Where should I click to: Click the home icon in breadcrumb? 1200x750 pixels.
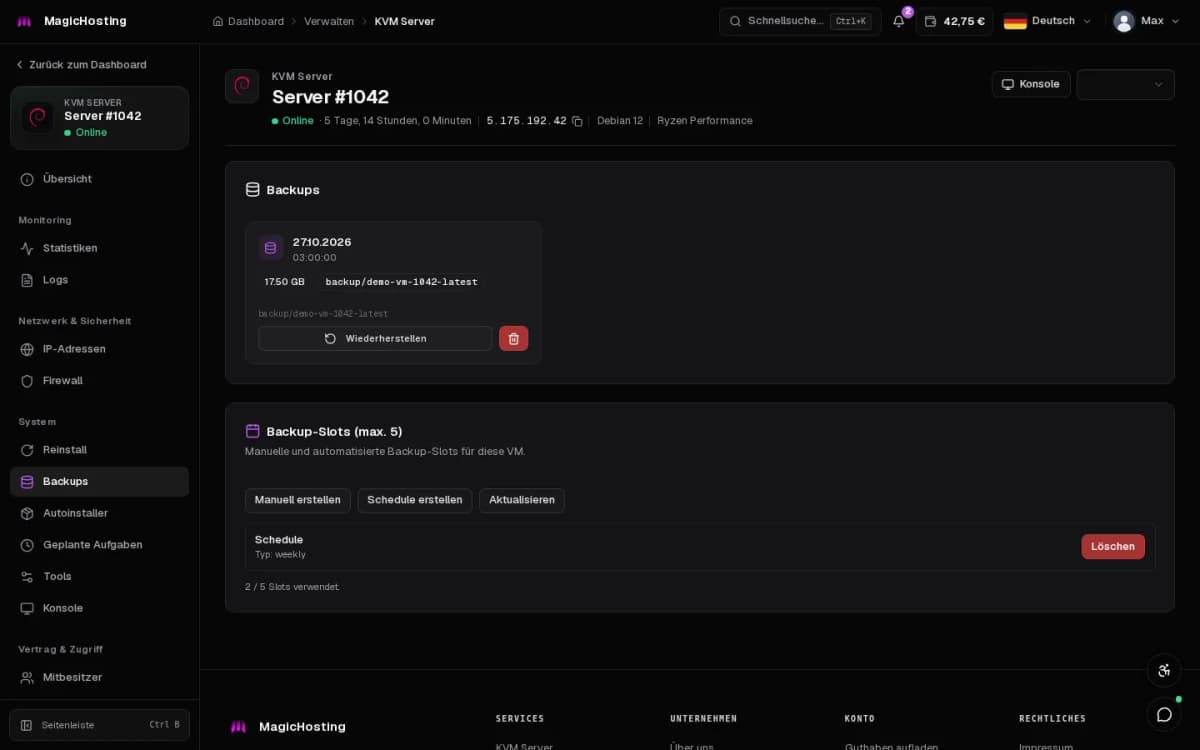[218, 21]
